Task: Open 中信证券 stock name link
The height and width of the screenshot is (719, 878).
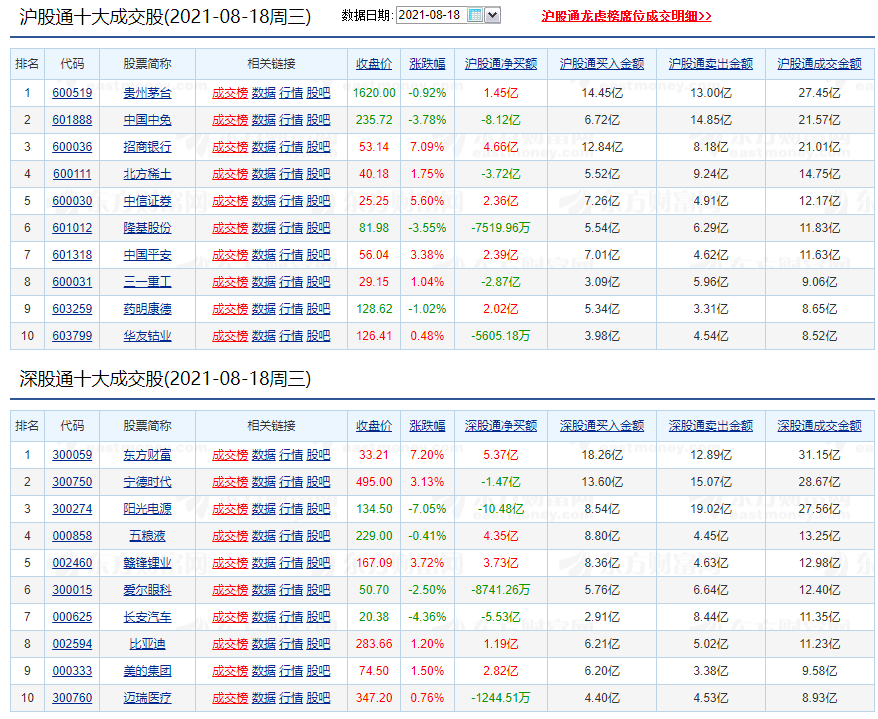Action: coord(147,201)
